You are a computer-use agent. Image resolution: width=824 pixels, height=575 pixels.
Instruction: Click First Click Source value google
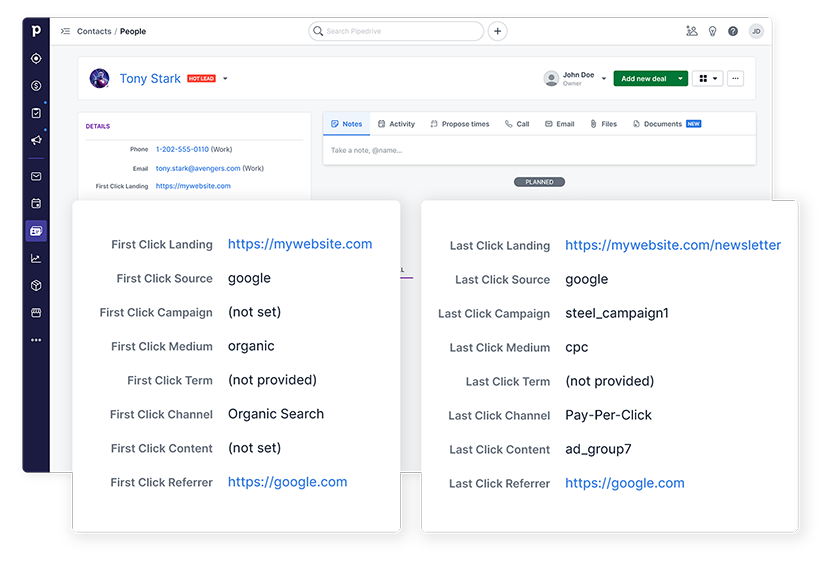pos(249,279)
